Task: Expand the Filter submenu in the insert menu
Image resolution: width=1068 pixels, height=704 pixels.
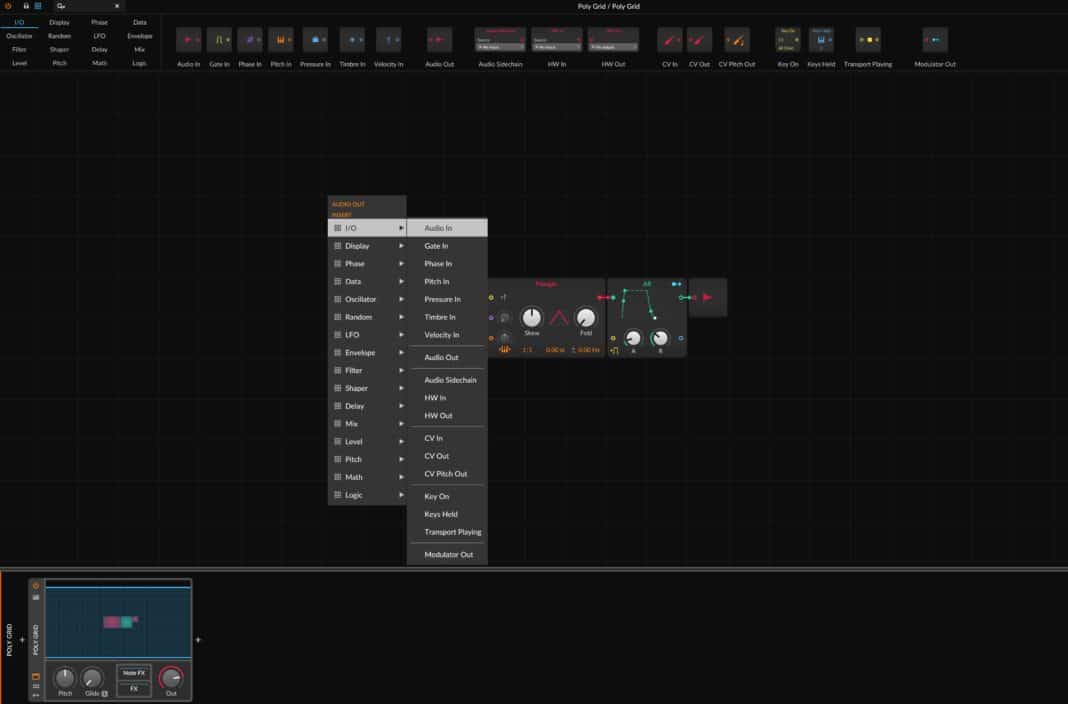Action: [x=367, y=370]
